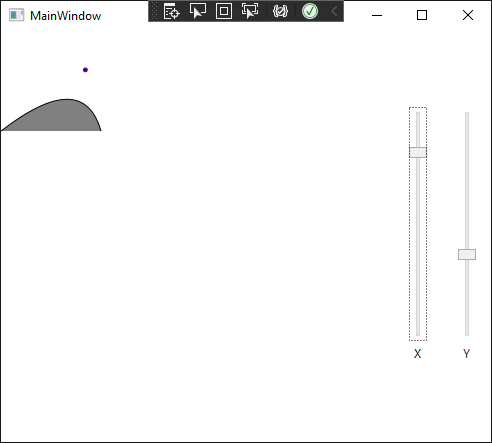492x443 pixels.
Task: Click the Y slider thumb
Action: (x=467, y=254)
